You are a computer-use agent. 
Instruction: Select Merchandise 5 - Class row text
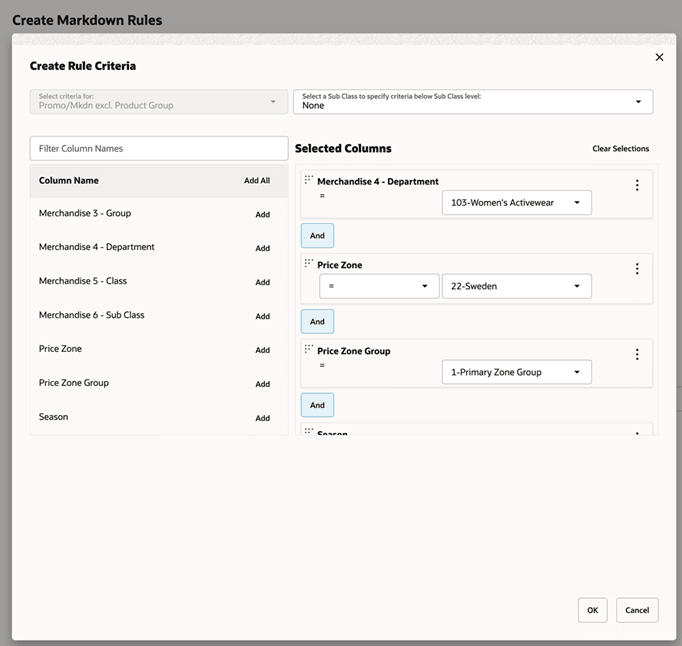click(83, 281)
